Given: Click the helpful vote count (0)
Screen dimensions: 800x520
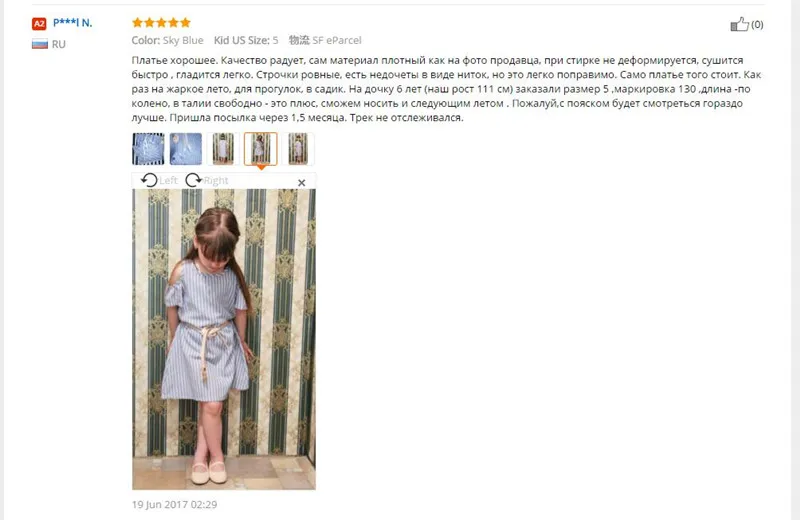Looking at the screenshot, I should tap(757, 24).
